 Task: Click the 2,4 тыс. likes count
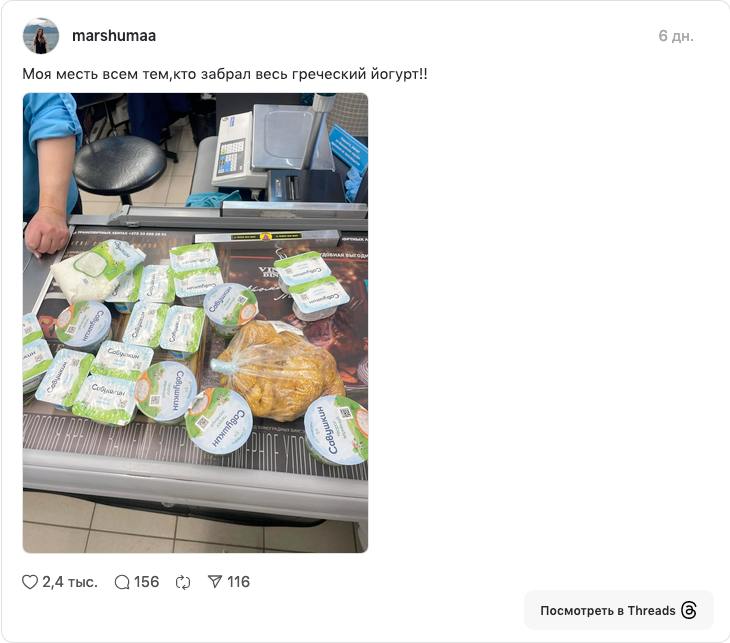click(70, 582)
